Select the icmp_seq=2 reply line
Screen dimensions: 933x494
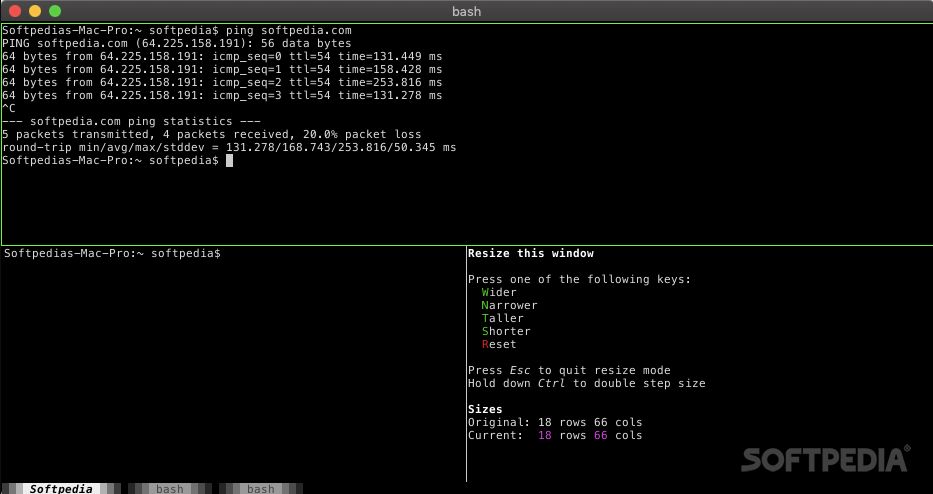222,83
